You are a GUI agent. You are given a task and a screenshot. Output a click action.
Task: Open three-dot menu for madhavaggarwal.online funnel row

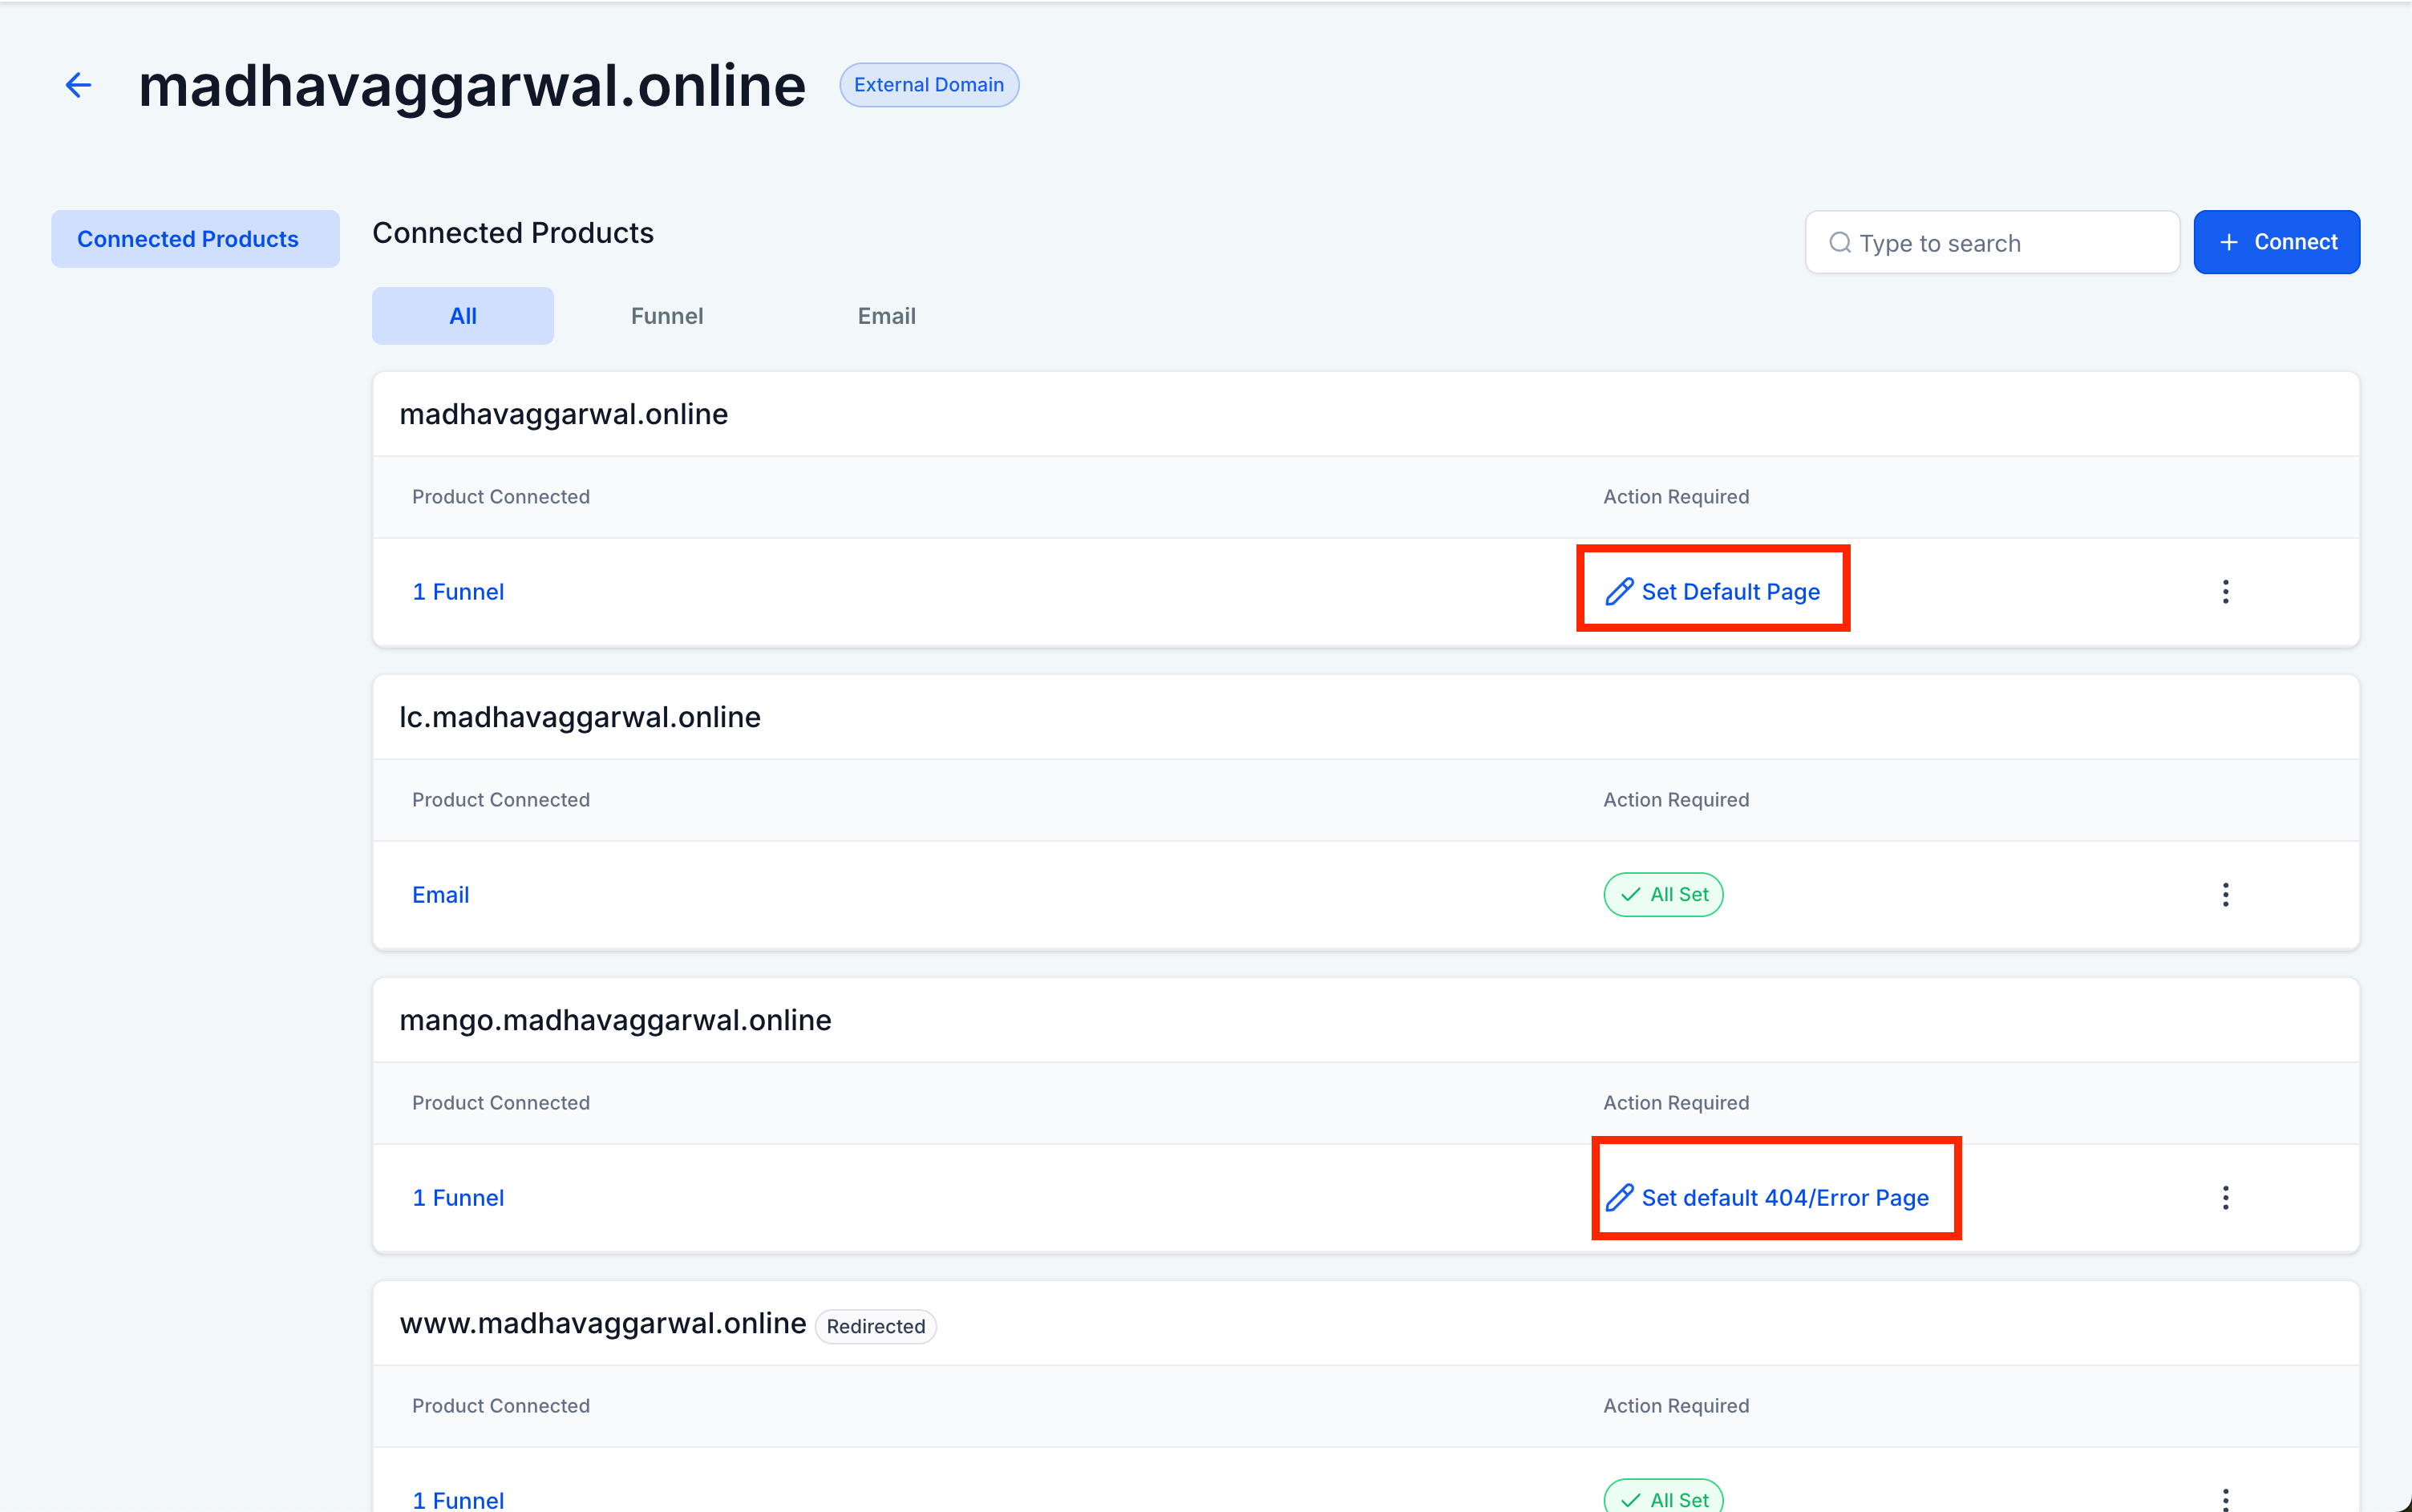pyautogui.click(x=2225, y=592)
